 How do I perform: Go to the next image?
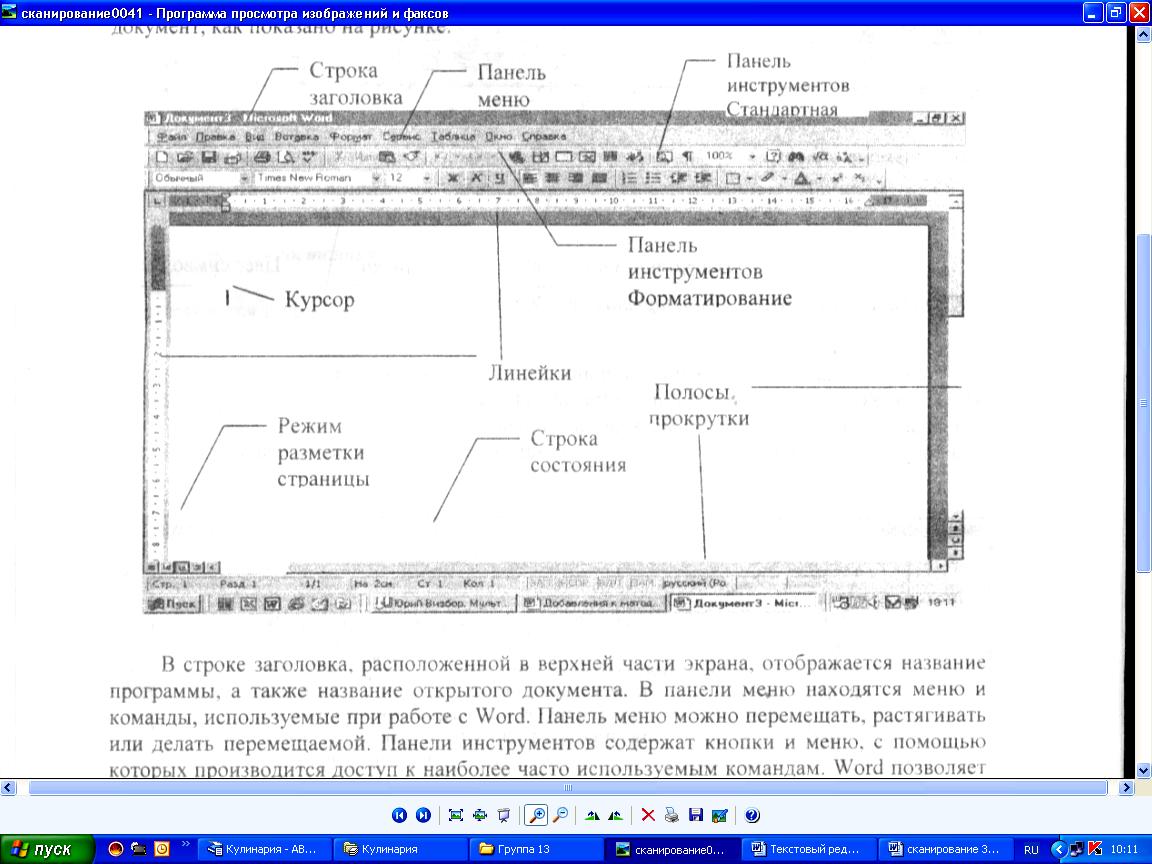[423, 815]
